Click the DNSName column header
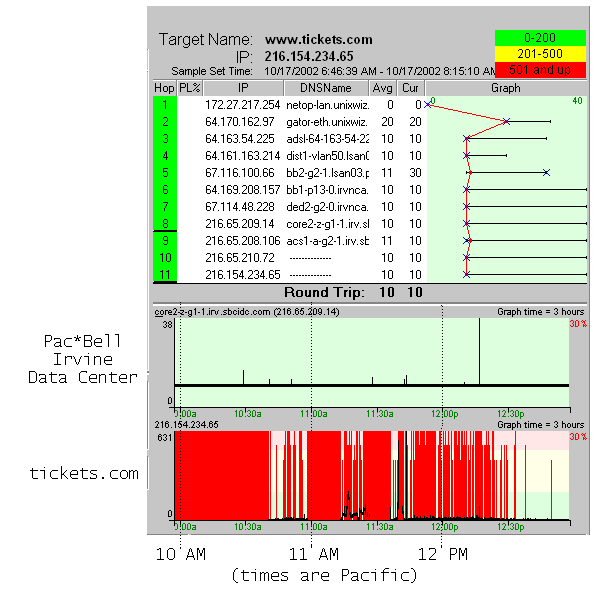The width and height of the screenshot is (600, 600). click(x=326, y=88)
